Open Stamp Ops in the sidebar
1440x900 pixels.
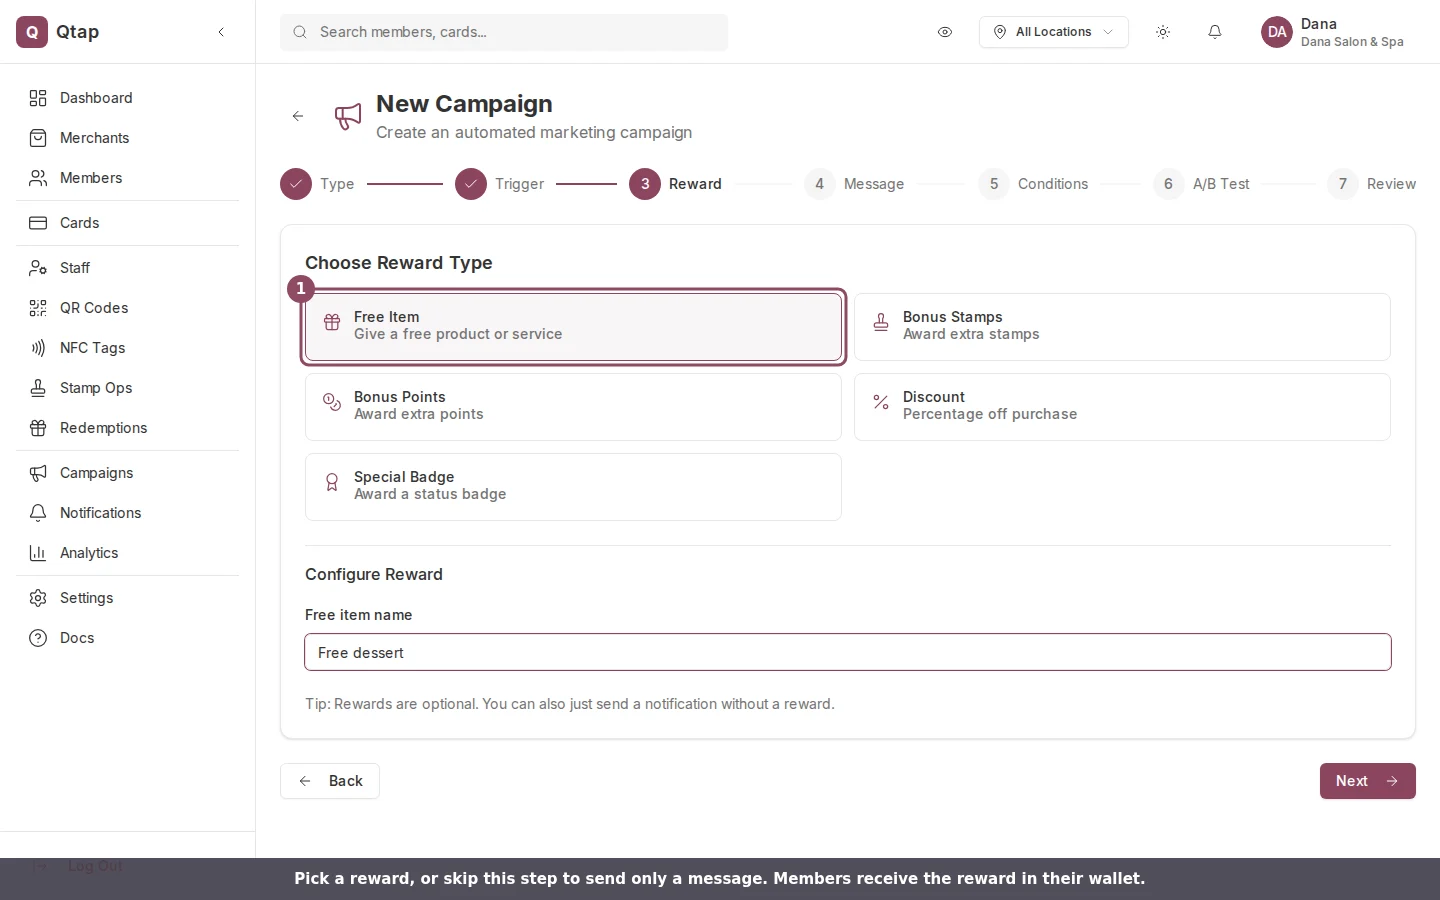tap(128, 388)
